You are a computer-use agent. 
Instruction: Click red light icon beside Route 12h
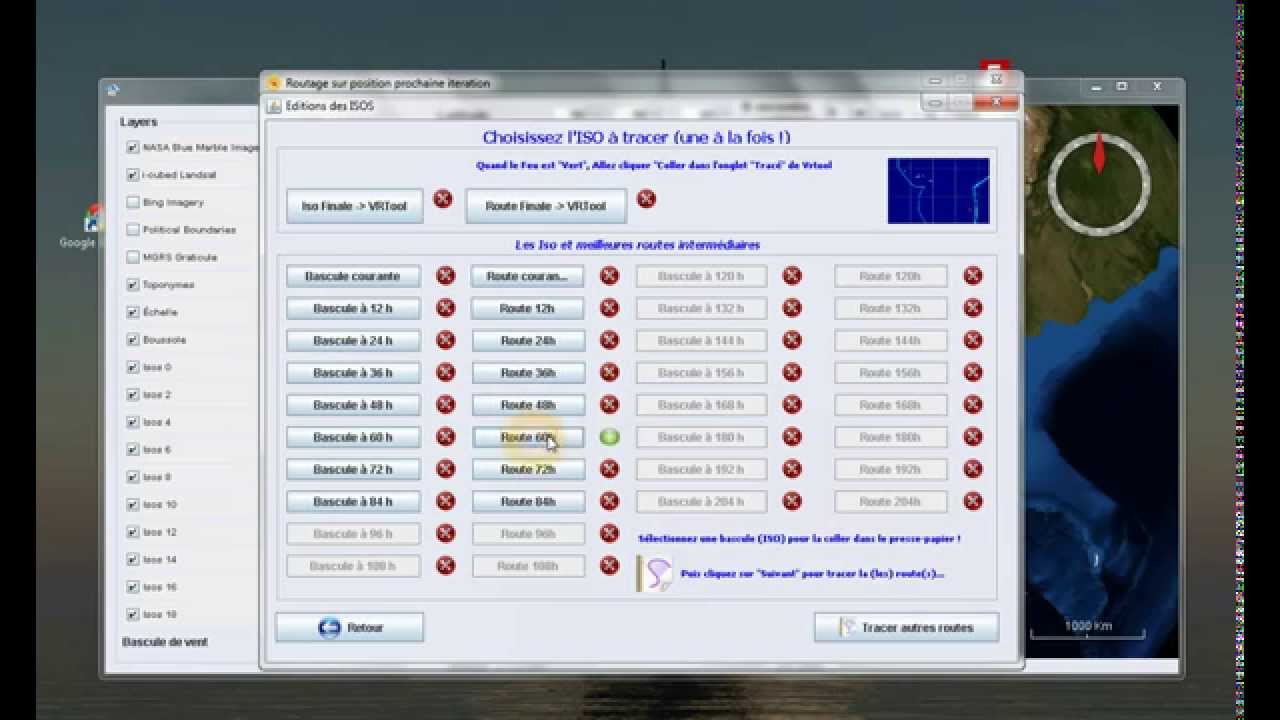[609, 308]
